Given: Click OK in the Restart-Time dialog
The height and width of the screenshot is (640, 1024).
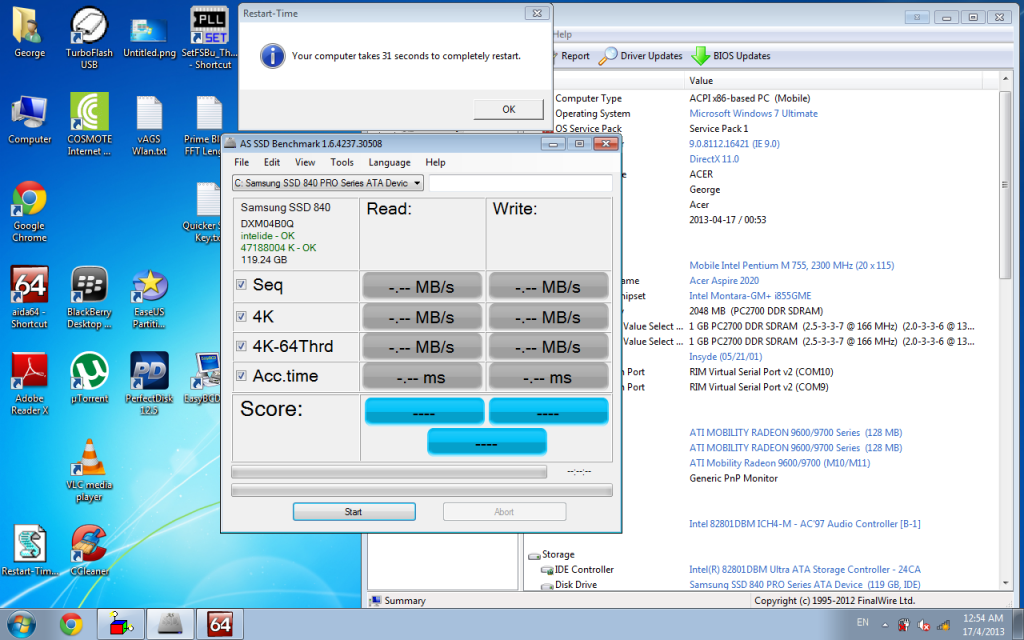Looking at the screenshot, I should [x=508, y=109].
